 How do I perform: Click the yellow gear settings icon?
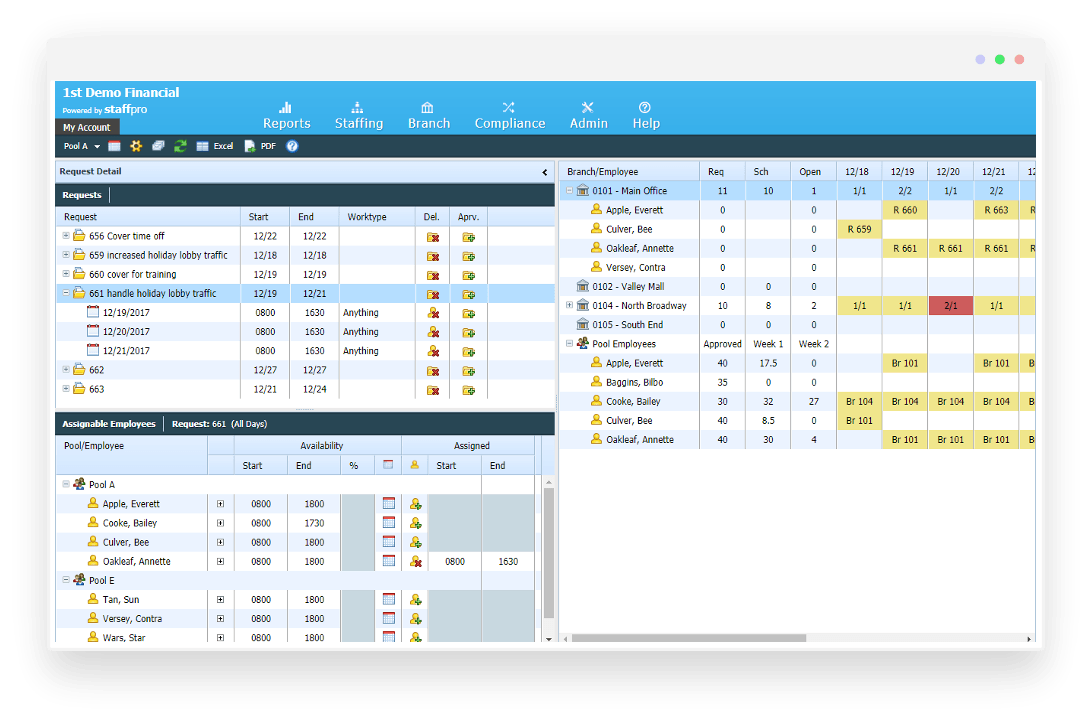click(136, 146)
